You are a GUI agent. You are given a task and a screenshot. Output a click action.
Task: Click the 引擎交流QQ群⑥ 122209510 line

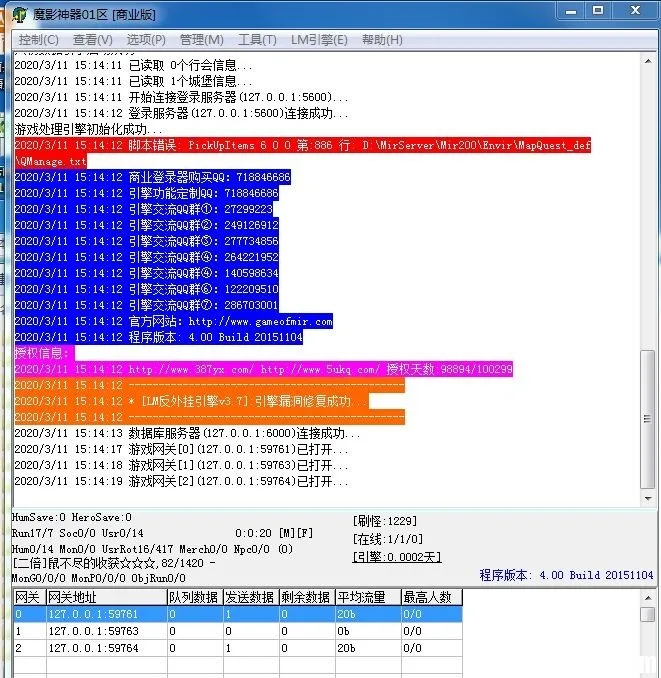point(147,289)
